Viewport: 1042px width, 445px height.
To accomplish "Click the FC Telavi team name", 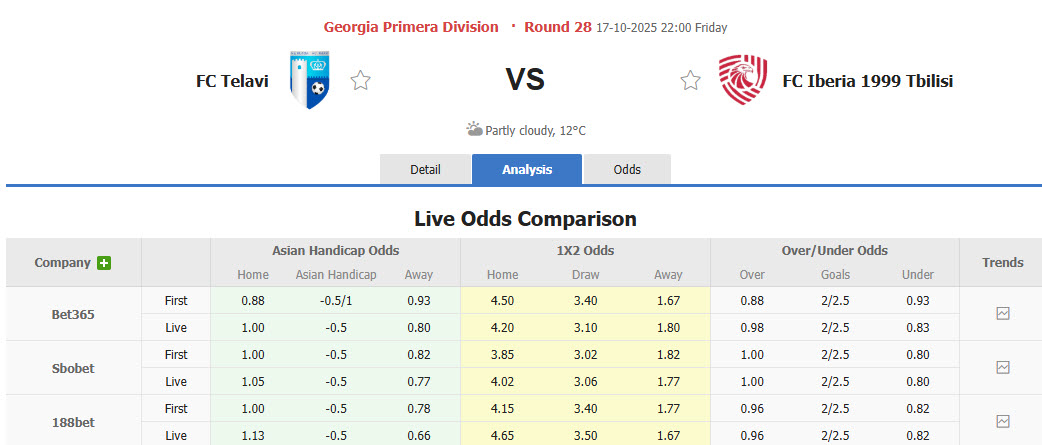I will tap(232, 81).
